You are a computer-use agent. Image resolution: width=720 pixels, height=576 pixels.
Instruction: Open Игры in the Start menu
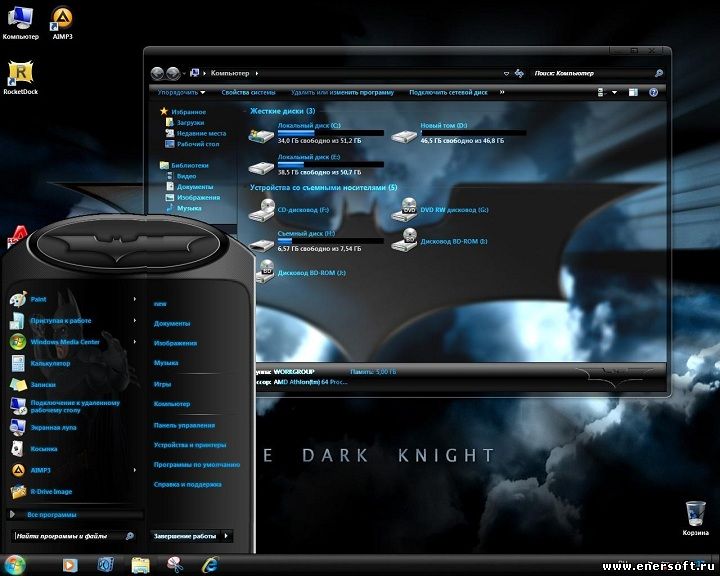[163, 384]
